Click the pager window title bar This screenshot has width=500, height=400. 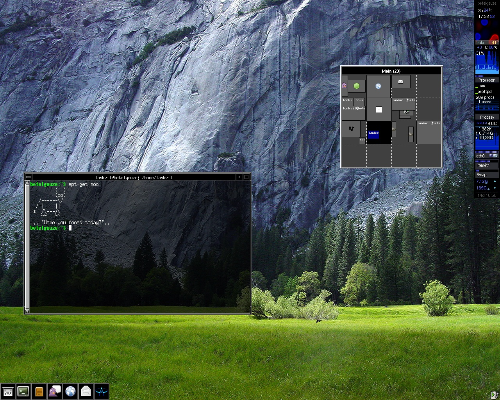[x=391, y=71]
